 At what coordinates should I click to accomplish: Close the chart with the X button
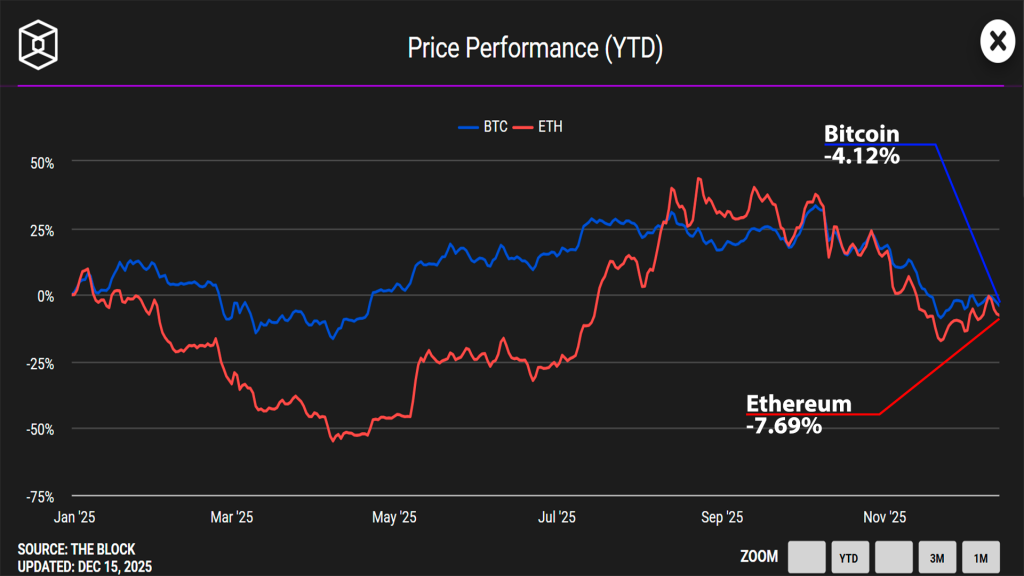(x=996, y=42)
